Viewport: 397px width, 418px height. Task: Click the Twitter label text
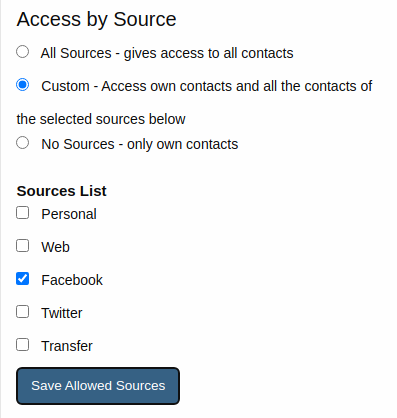(62, 313)
